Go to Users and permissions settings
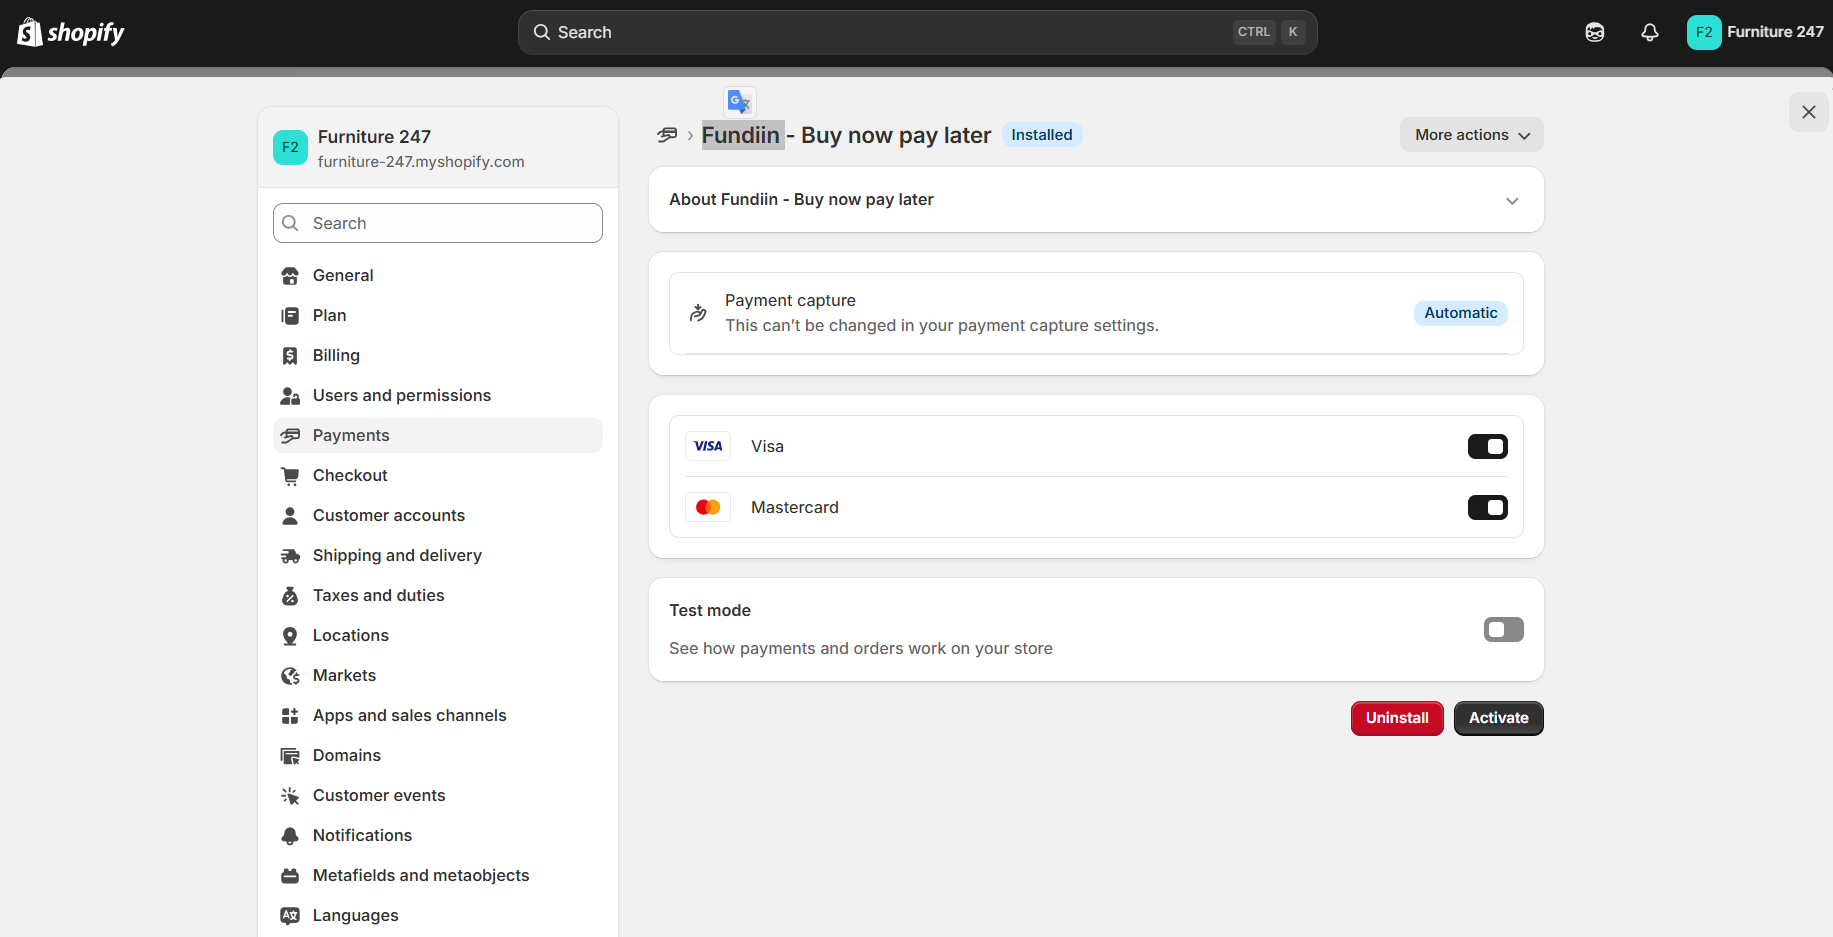Image resolution: width=1833 pixels, height=937 pixels. (402, 396)
